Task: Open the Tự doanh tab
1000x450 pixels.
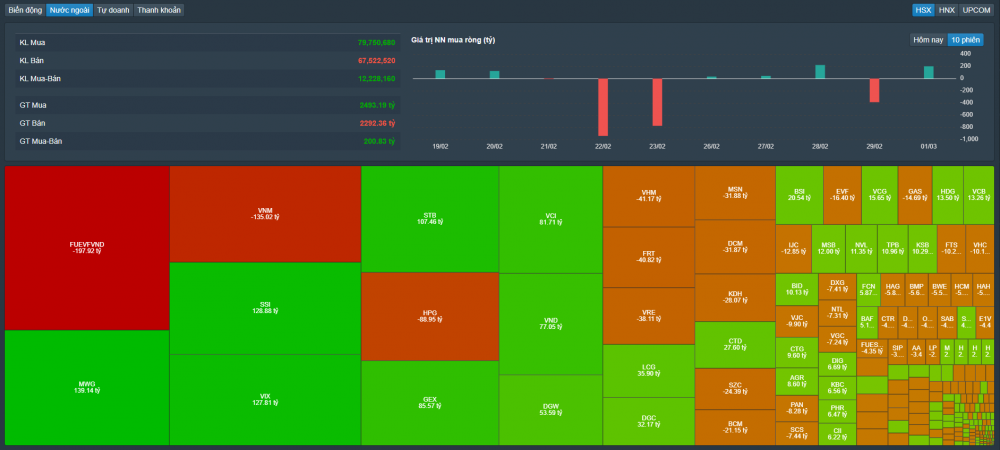Action: pyautogui.click(x=114, y=10)
